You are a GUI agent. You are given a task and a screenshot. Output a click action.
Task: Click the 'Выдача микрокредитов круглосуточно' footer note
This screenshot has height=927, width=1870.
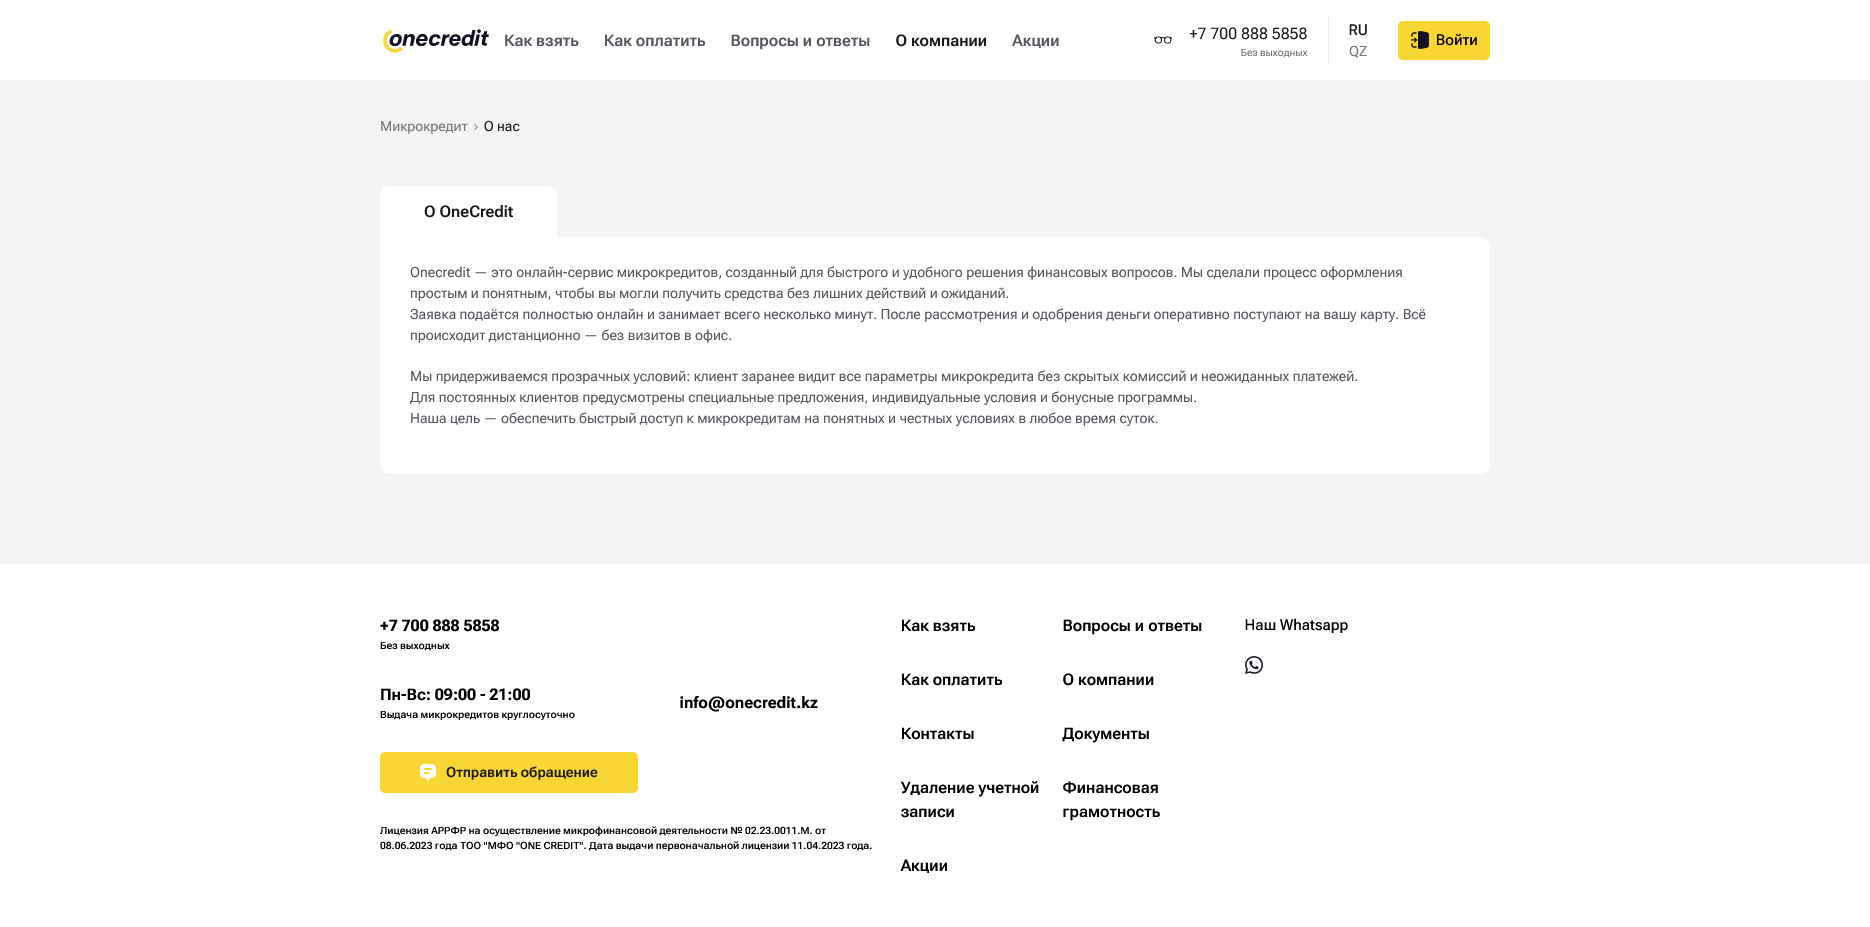[477, 715]
